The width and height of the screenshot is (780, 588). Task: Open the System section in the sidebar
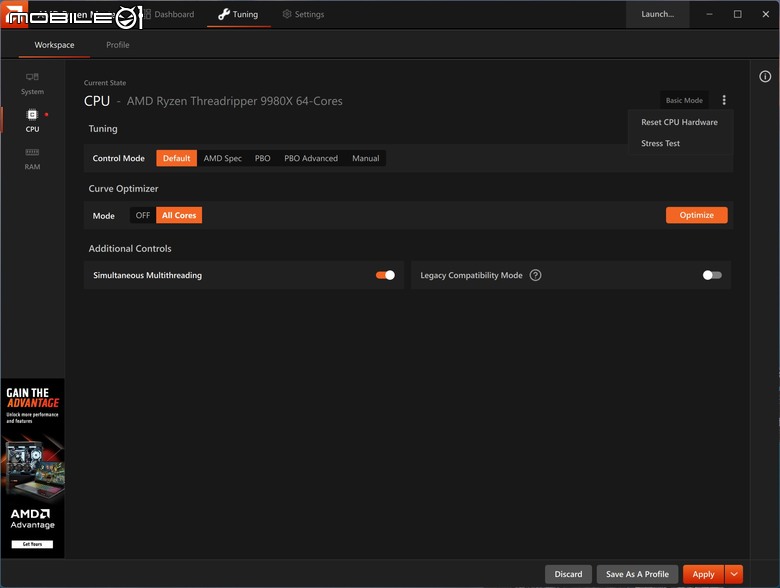(x=32, y=84)
